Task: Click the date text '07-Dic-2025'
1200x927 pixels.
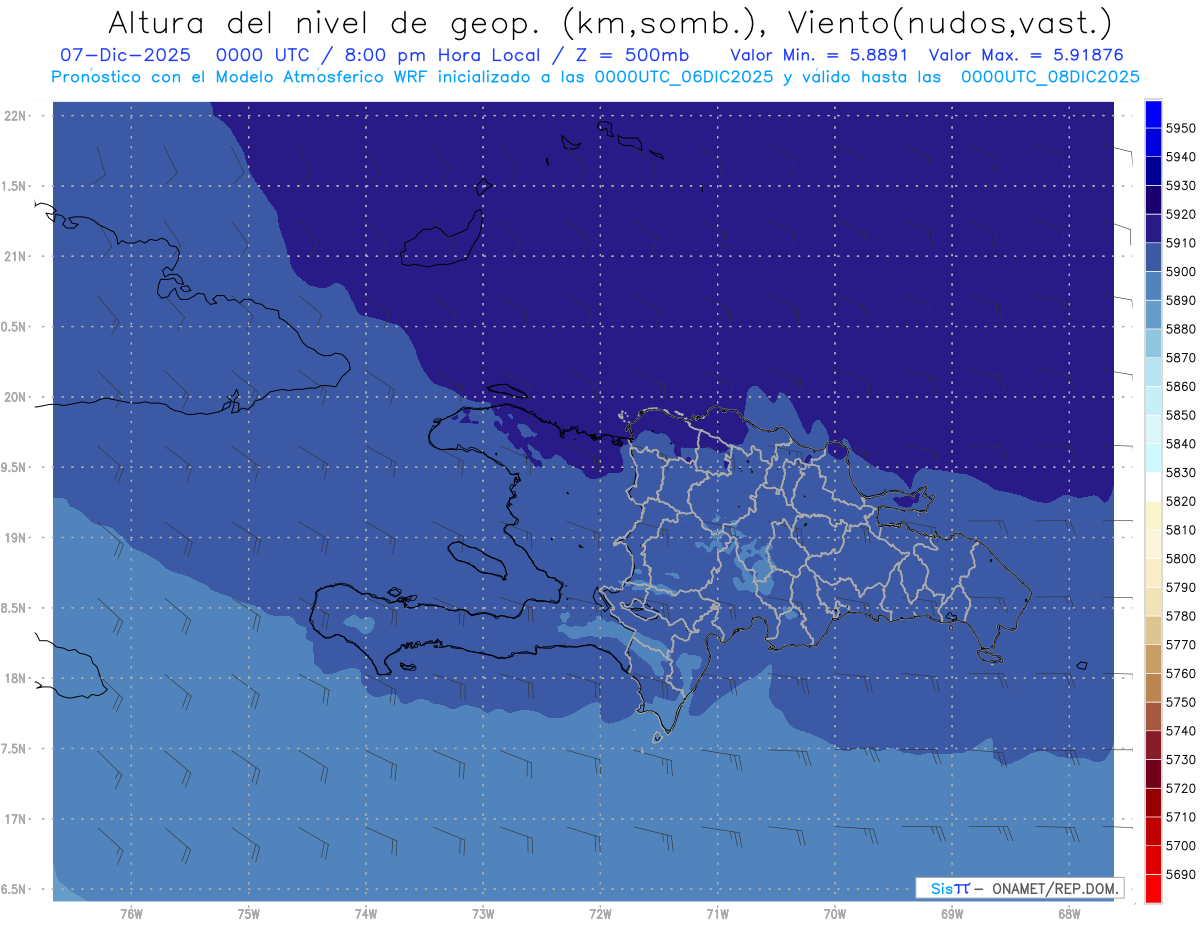Action: coord(127,55)
